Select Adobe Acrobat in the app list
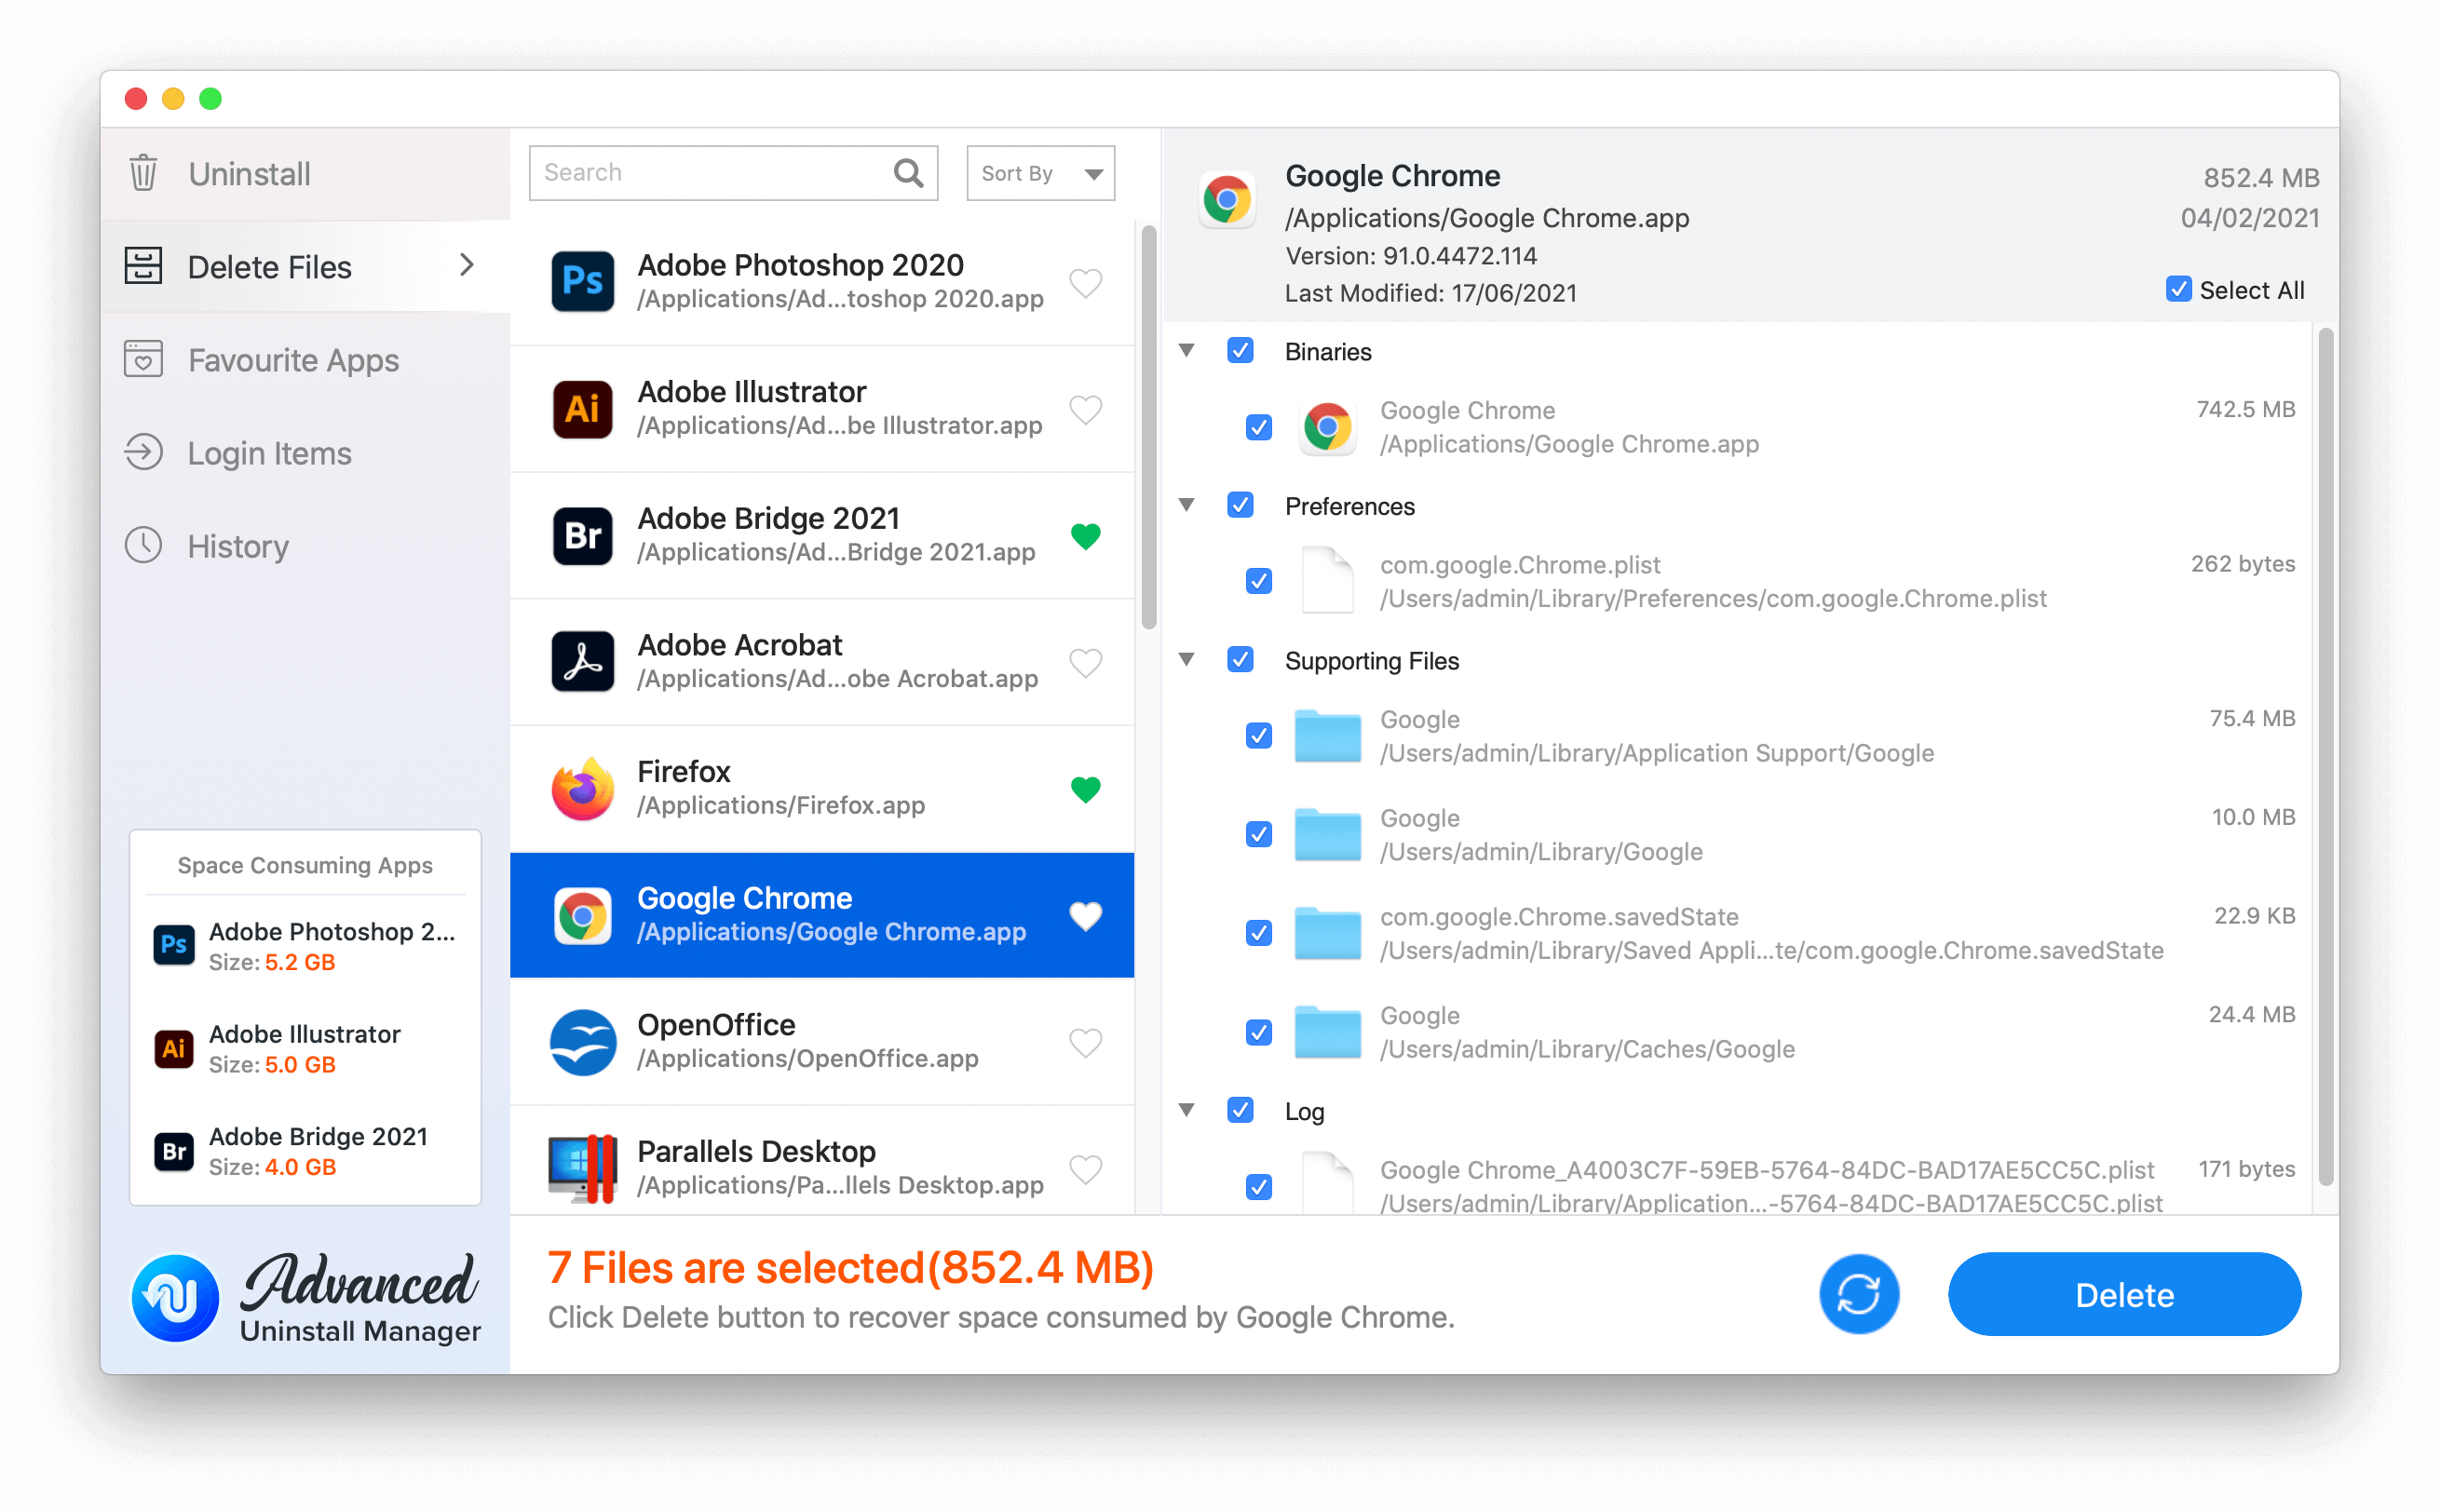2440x1512 pixels. (822, 662)
